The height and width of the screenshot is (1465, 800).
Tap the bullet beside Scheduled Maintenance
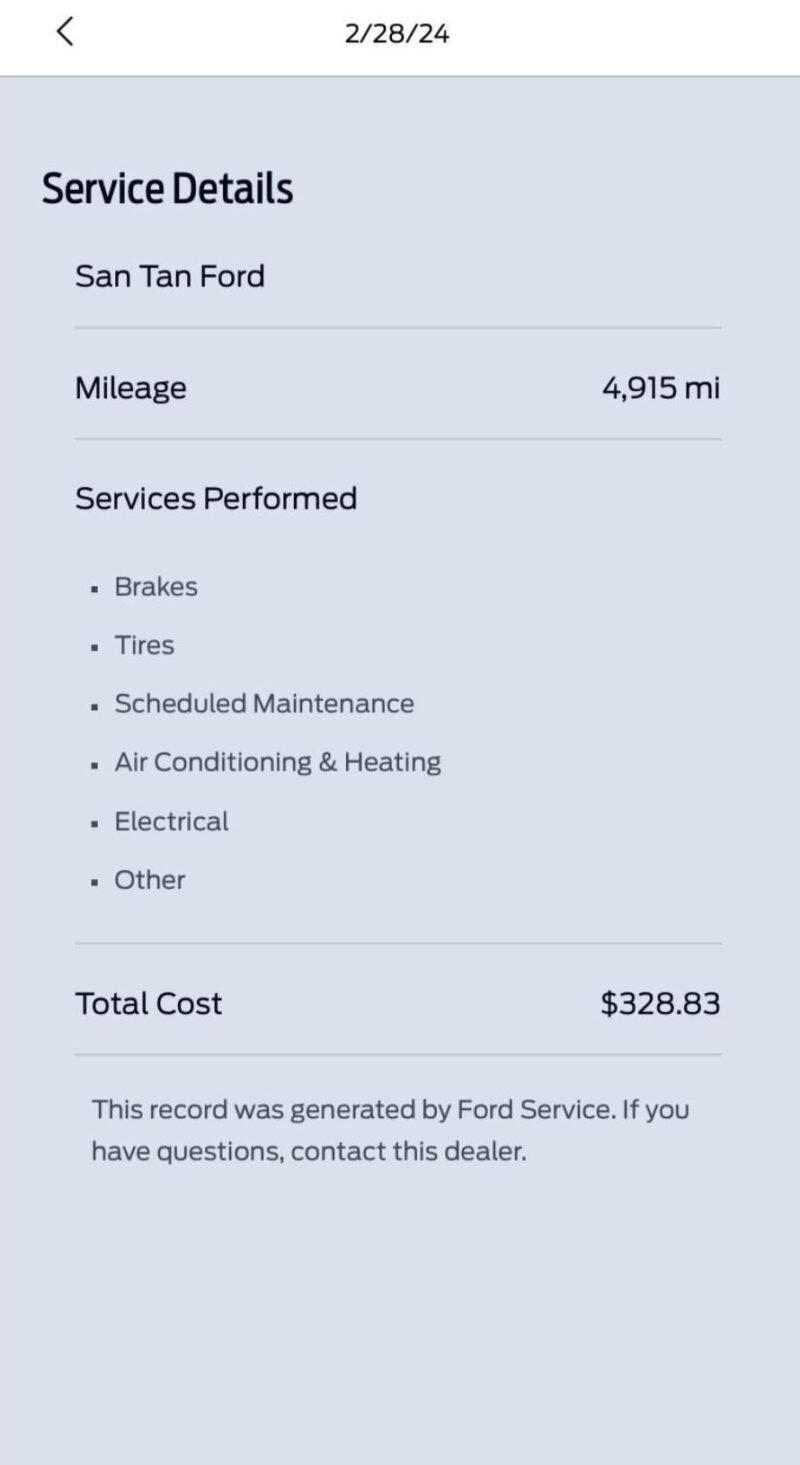94,706
